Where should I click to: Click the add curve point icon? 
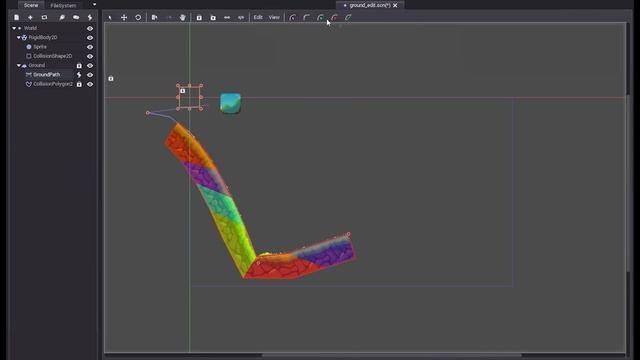[x=320, y=18]
